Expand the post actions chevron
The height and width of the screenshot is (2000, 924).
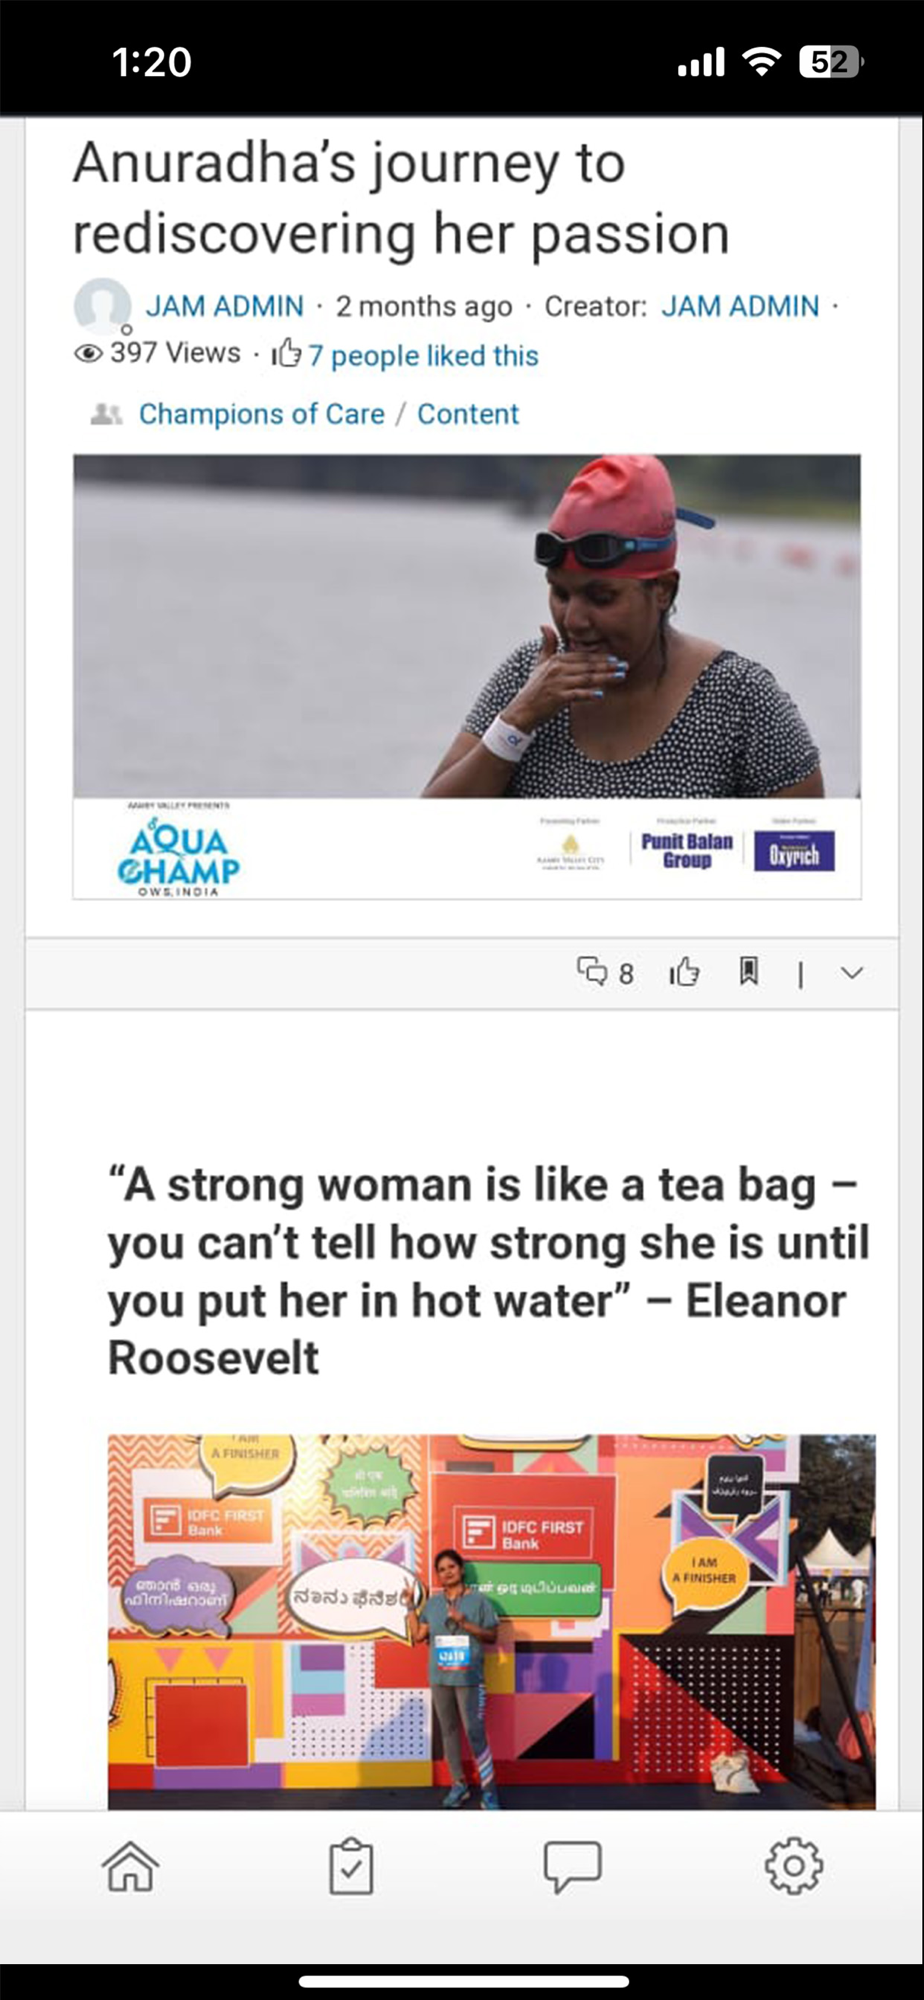pyautogui.click(x=852, y=973)
